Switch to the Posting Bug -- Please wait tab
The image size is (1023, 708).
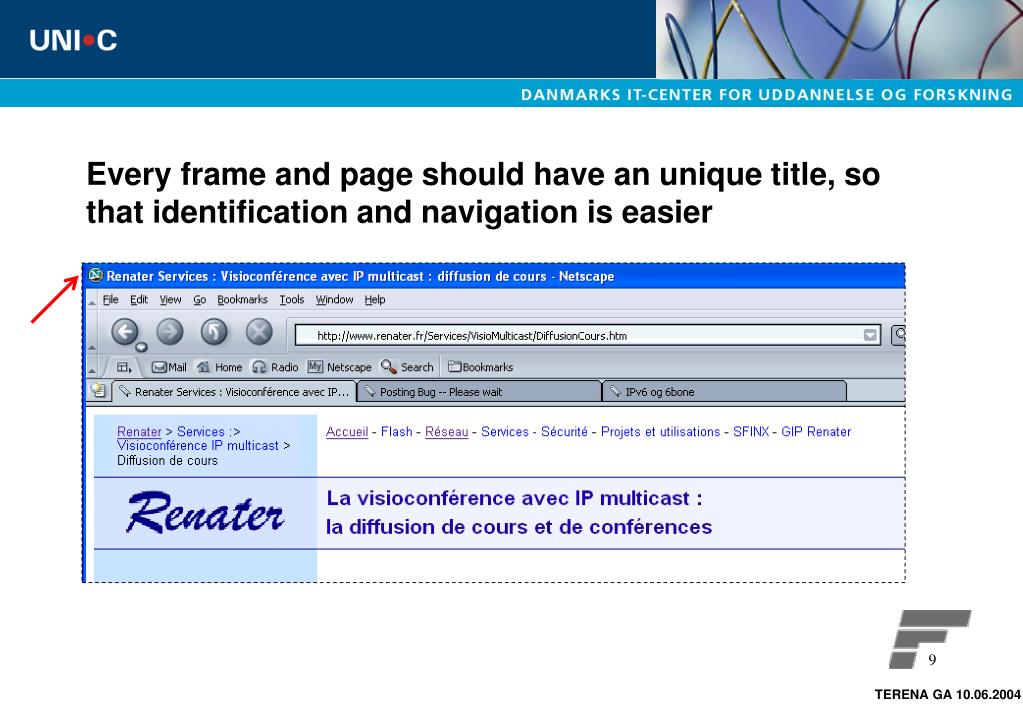tap(480, 392)
